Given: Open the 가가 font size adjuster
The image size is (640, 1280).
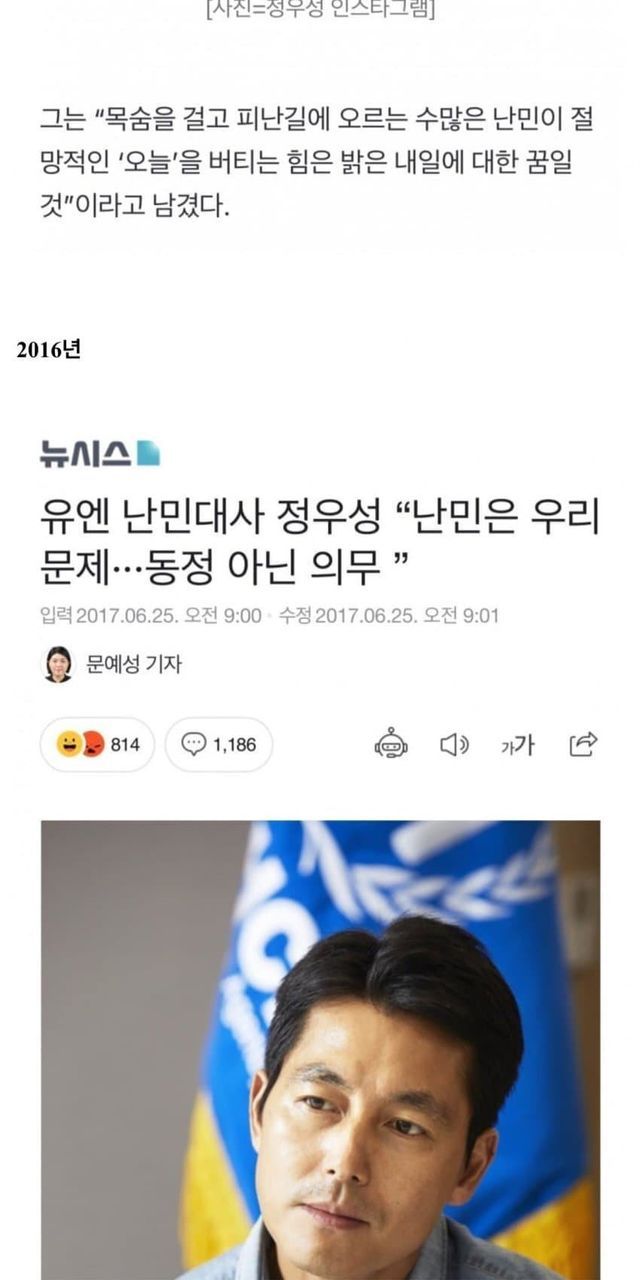Looking at the screenshot, I should [x=518, y=745].
